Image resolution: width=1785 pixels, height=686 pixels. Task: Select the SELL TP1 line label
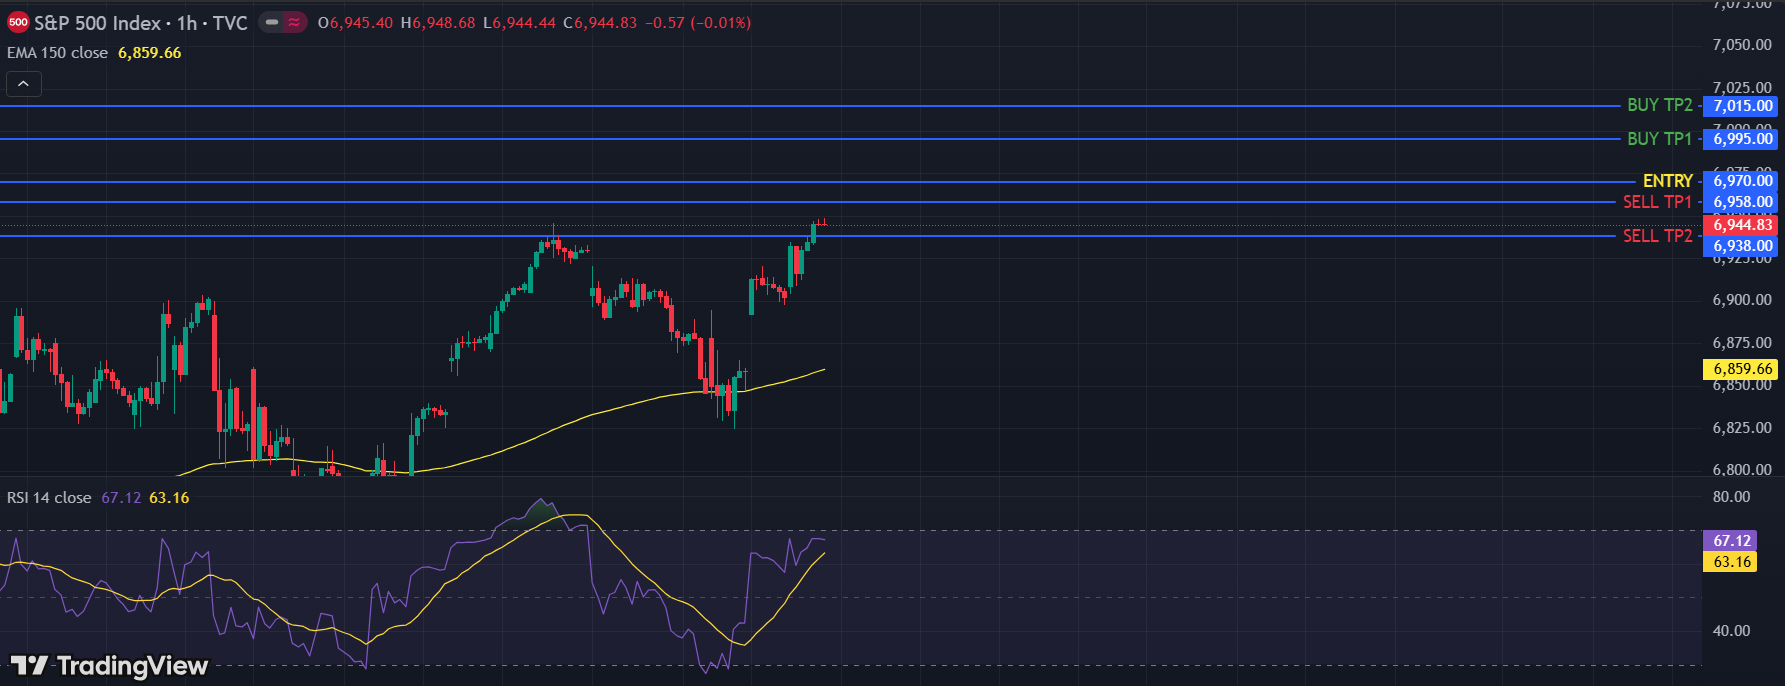coord(1657,202)
